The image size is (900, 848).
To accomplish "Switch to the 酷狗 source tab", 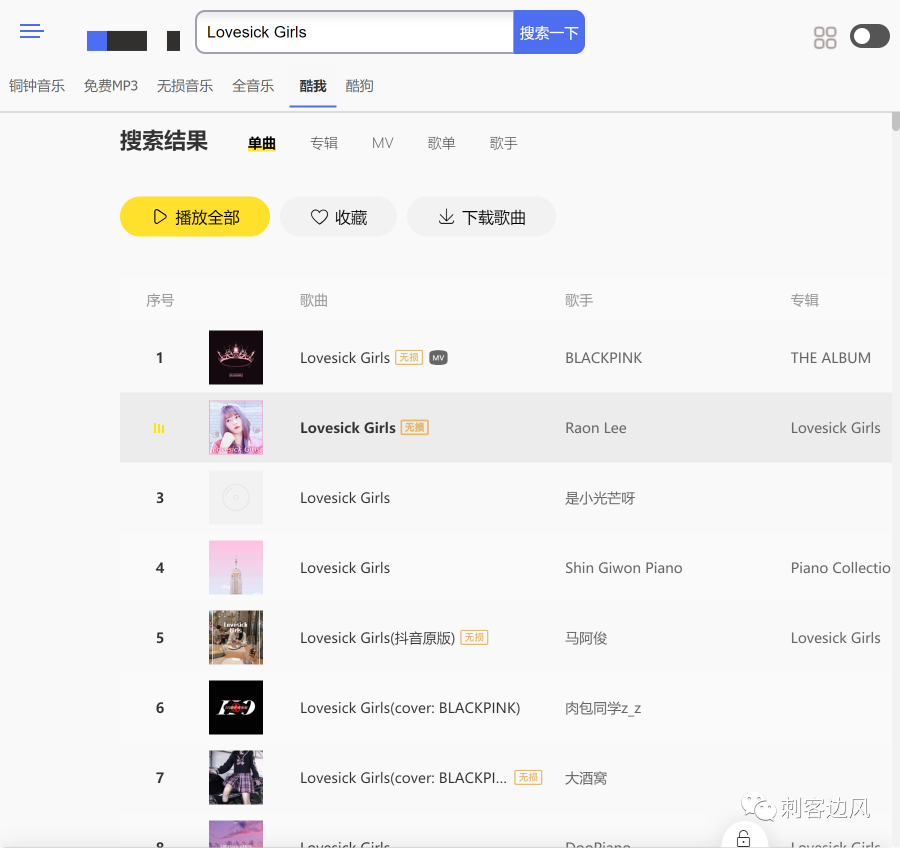I will [x=359, y=86].
